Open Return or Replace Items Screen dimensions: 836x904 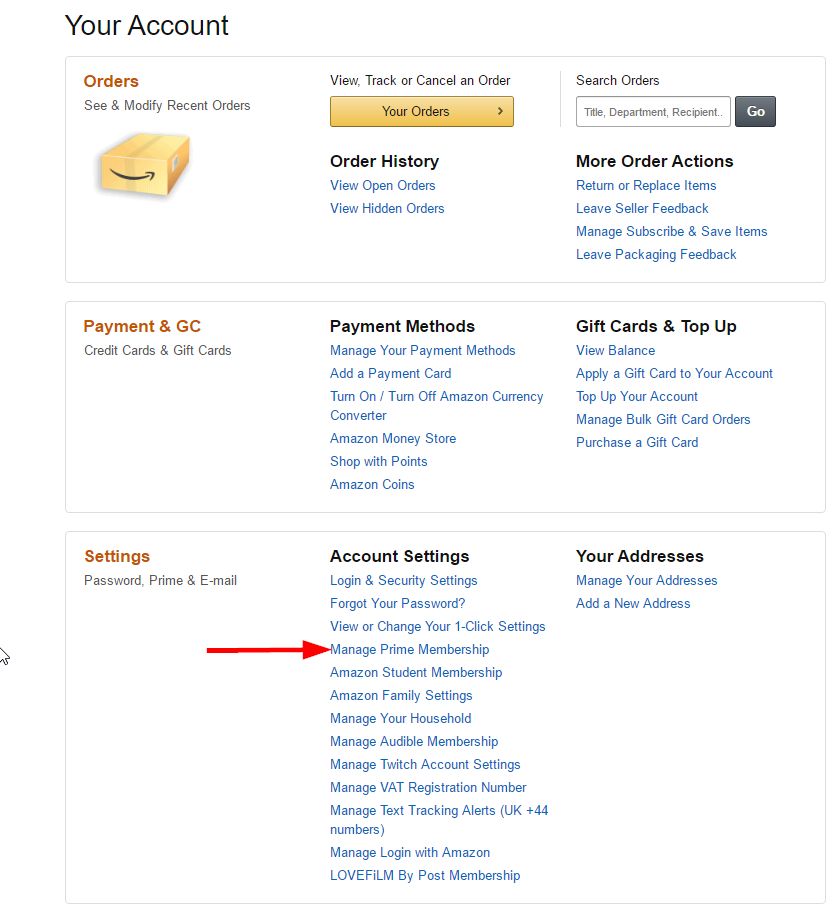[x=646, y=185]
